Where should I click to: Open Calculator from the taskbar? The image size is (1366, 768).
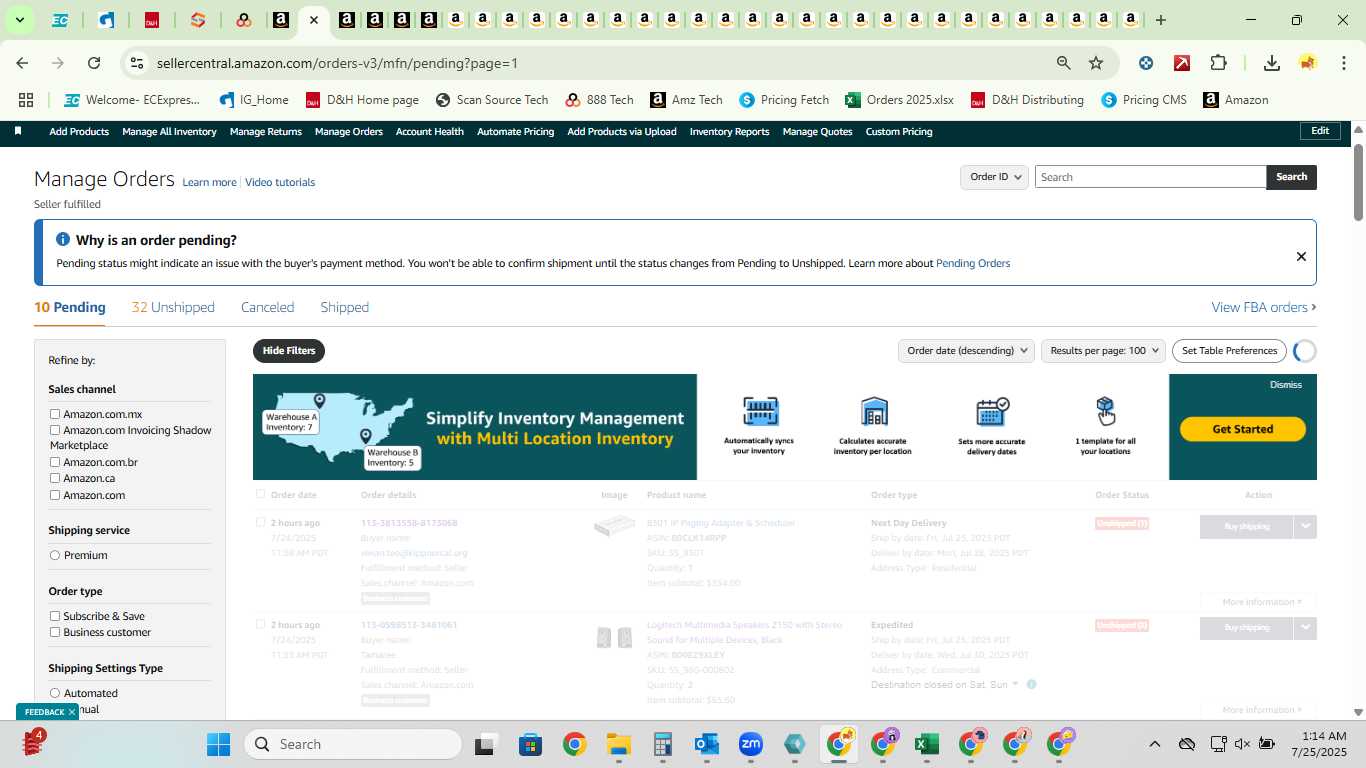662,744
